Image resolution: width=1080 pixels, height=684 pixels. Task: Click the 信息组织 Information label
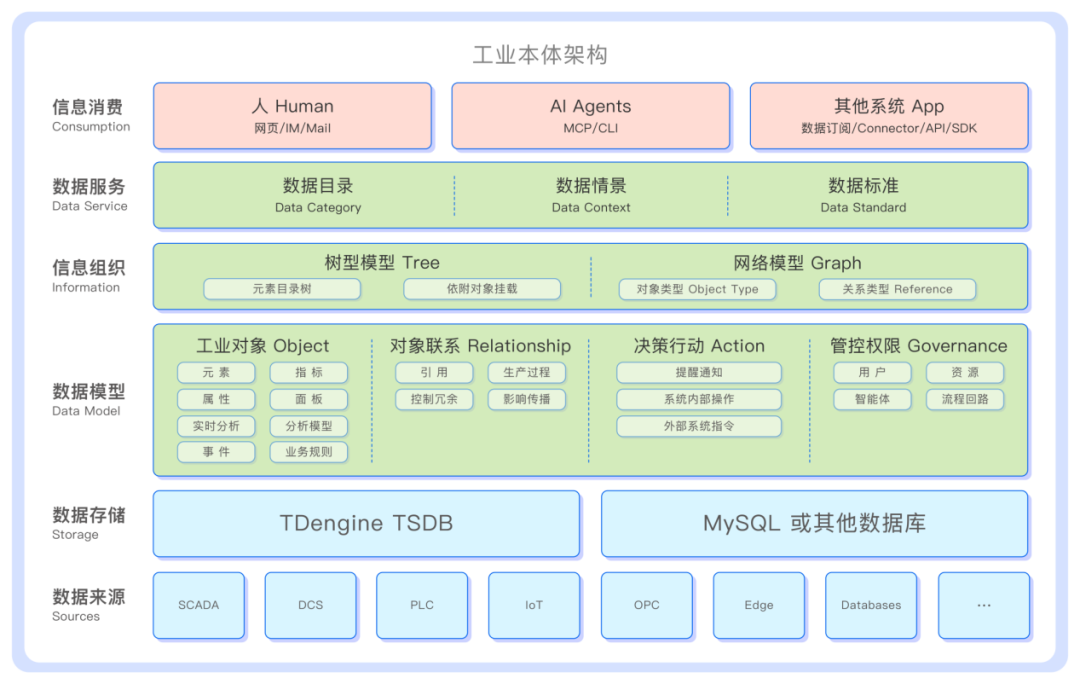click(x=88, y=276)
